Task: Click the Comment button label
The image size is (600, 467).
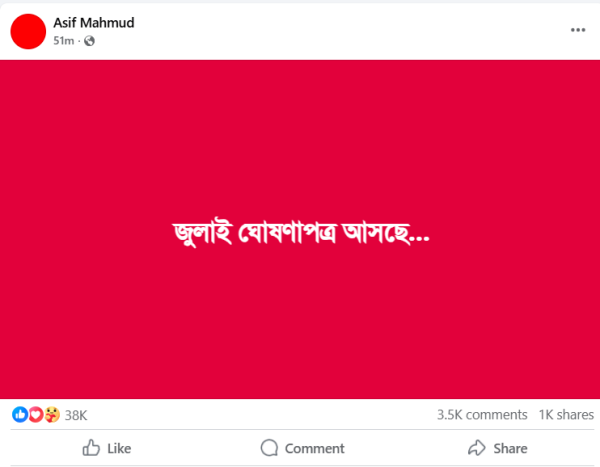Action: click(x=315, y=449)
